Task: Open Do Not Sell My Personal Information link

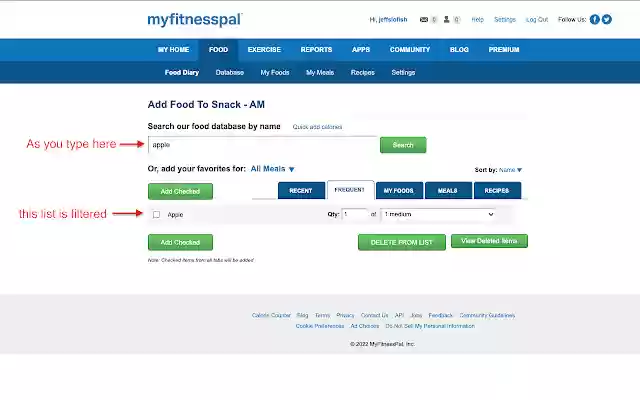Action: tap(430, 326)
